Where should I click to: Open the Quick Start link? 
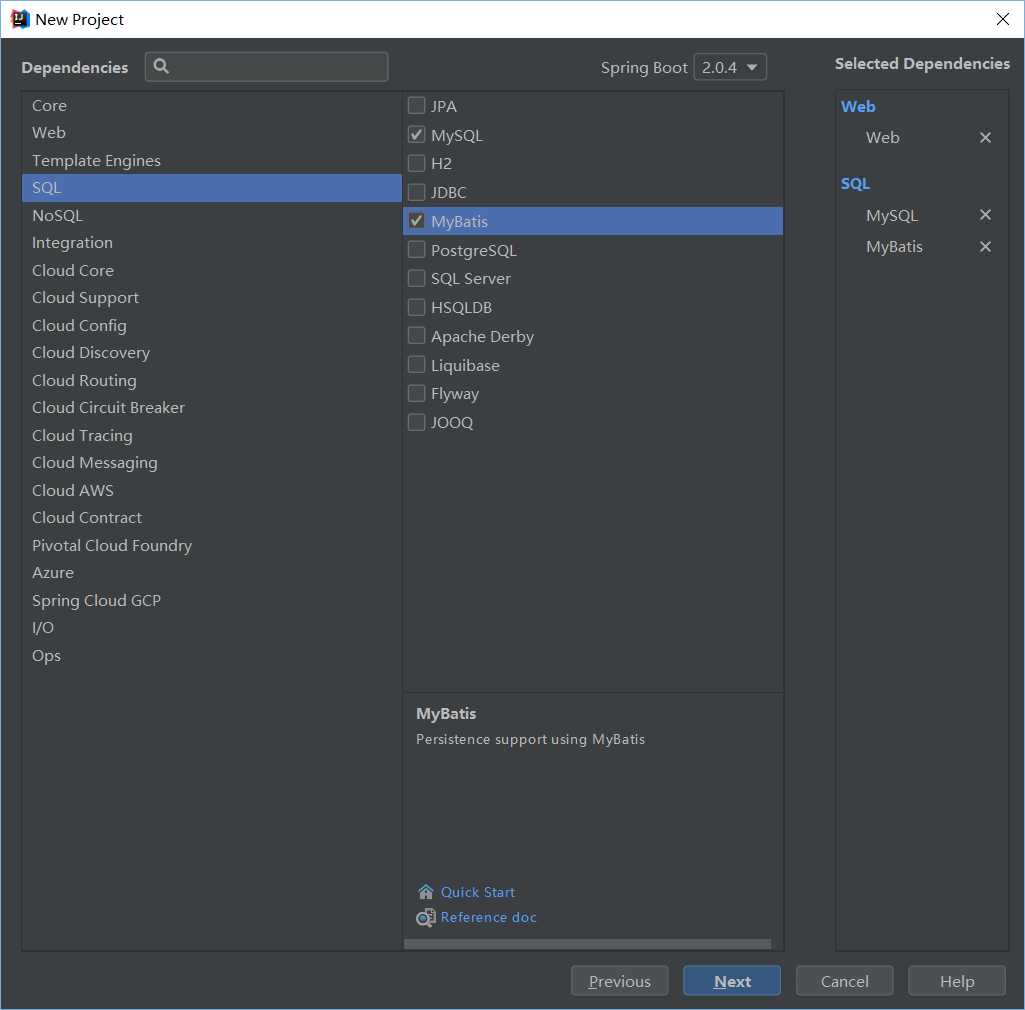click(x=478, y=892)
